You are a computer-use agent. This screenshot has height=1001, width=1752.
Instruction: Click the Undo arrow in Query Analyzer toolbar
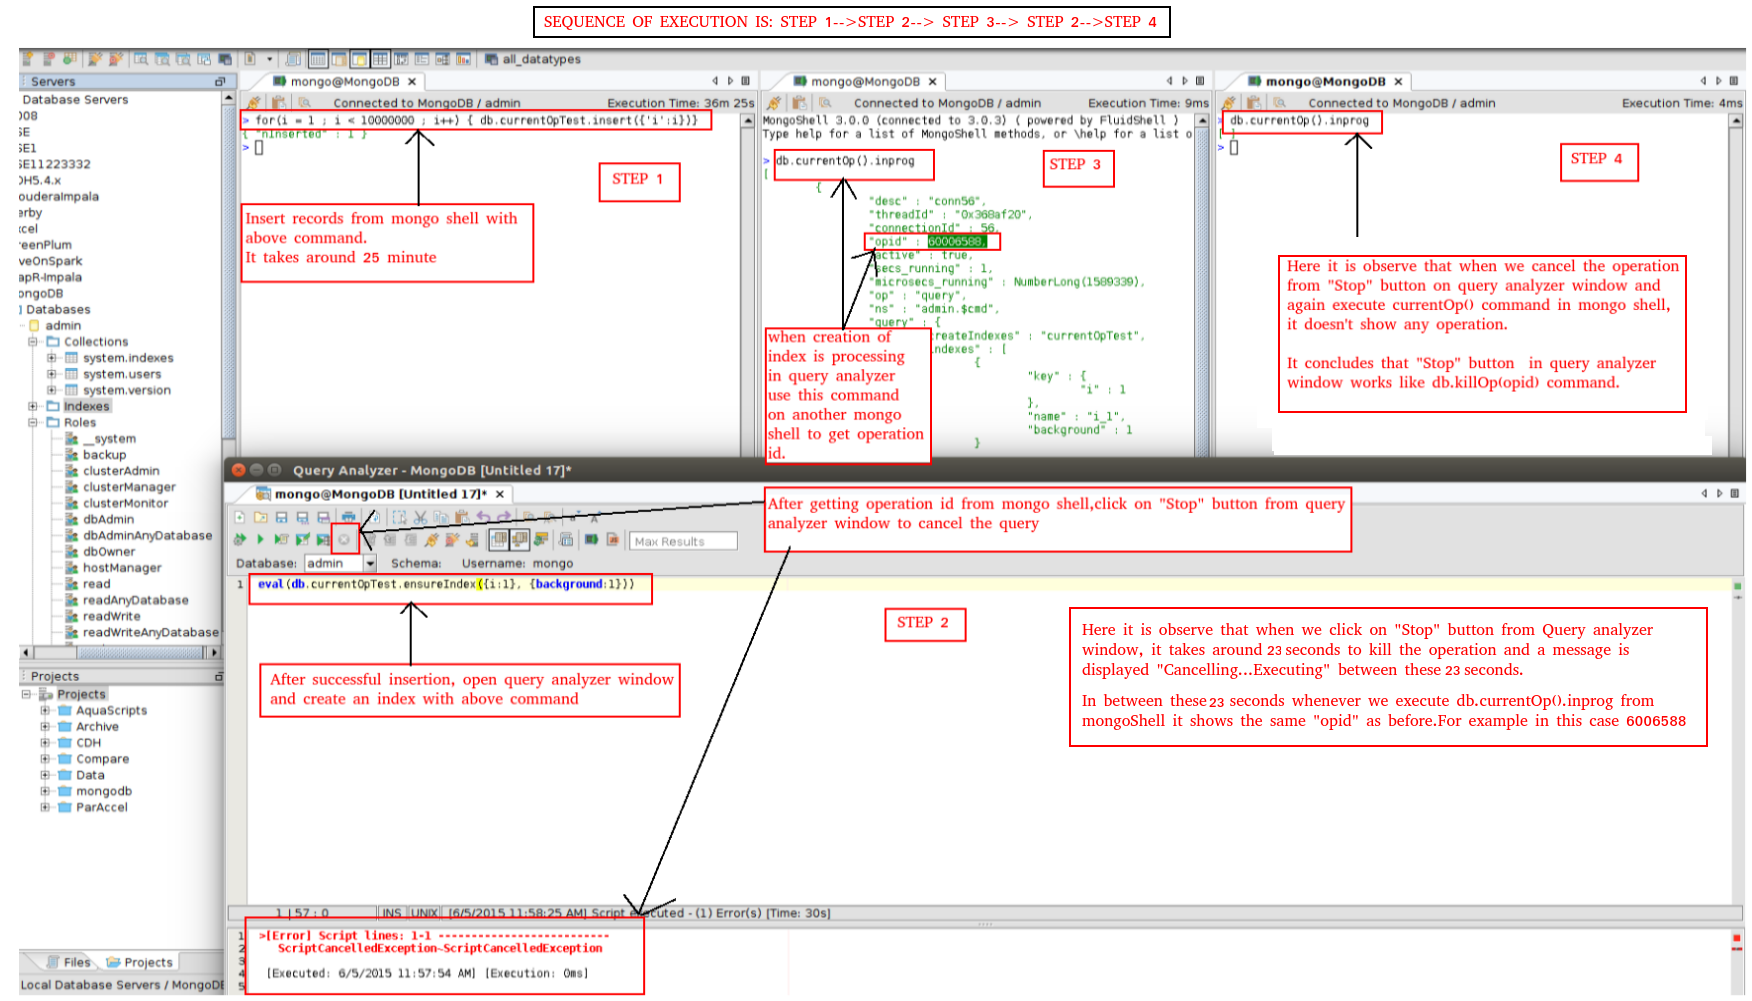483,517
